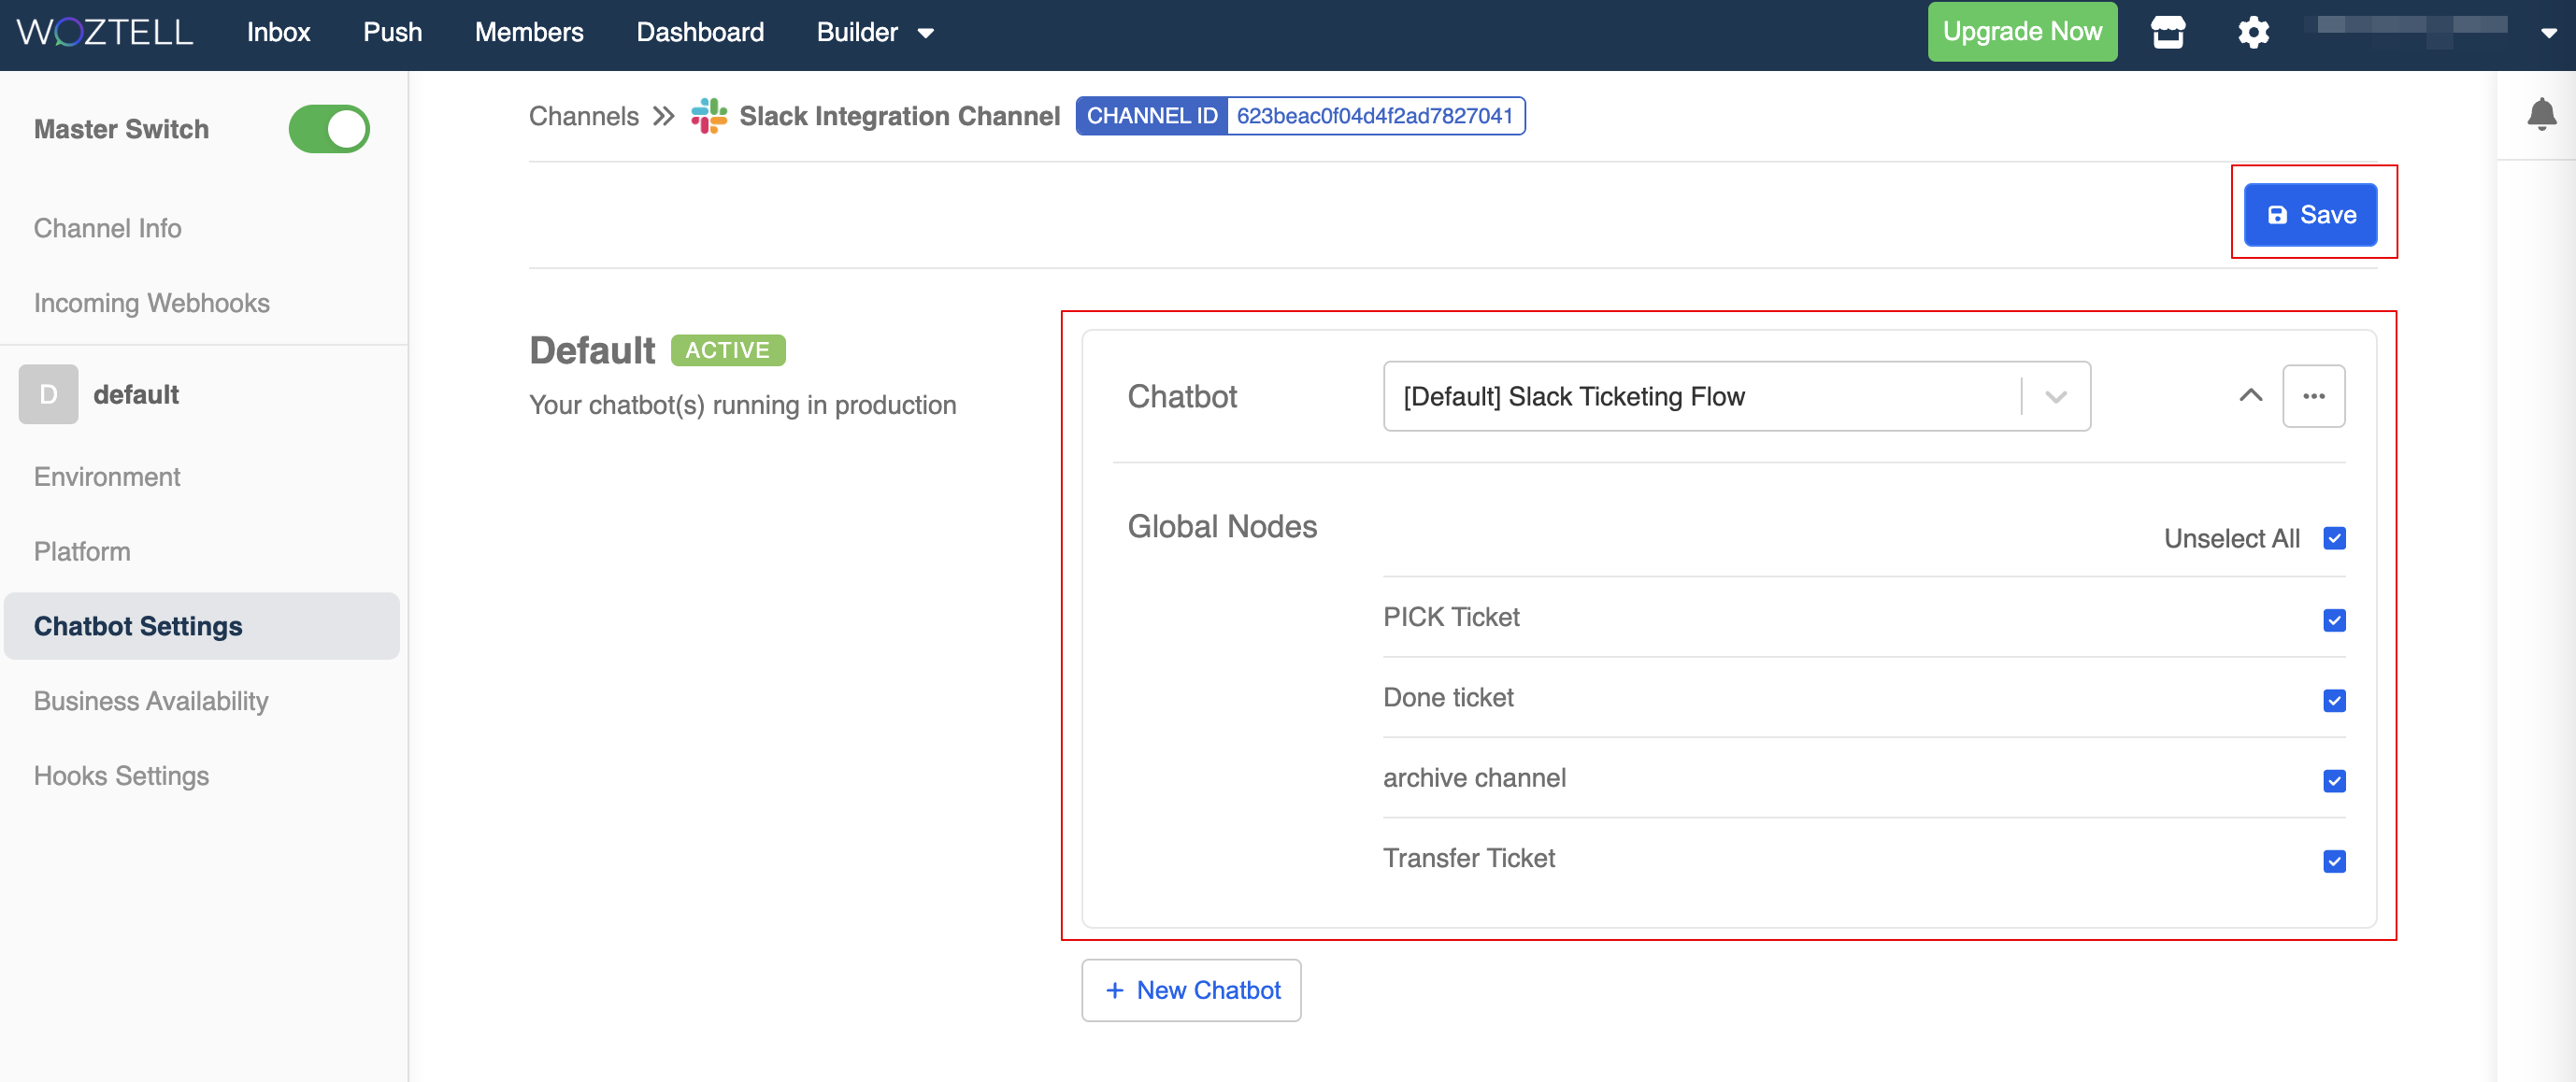Click the default environment D avatar
2576x1082 pixels.
pyautogui.click(x=48, y=394)
